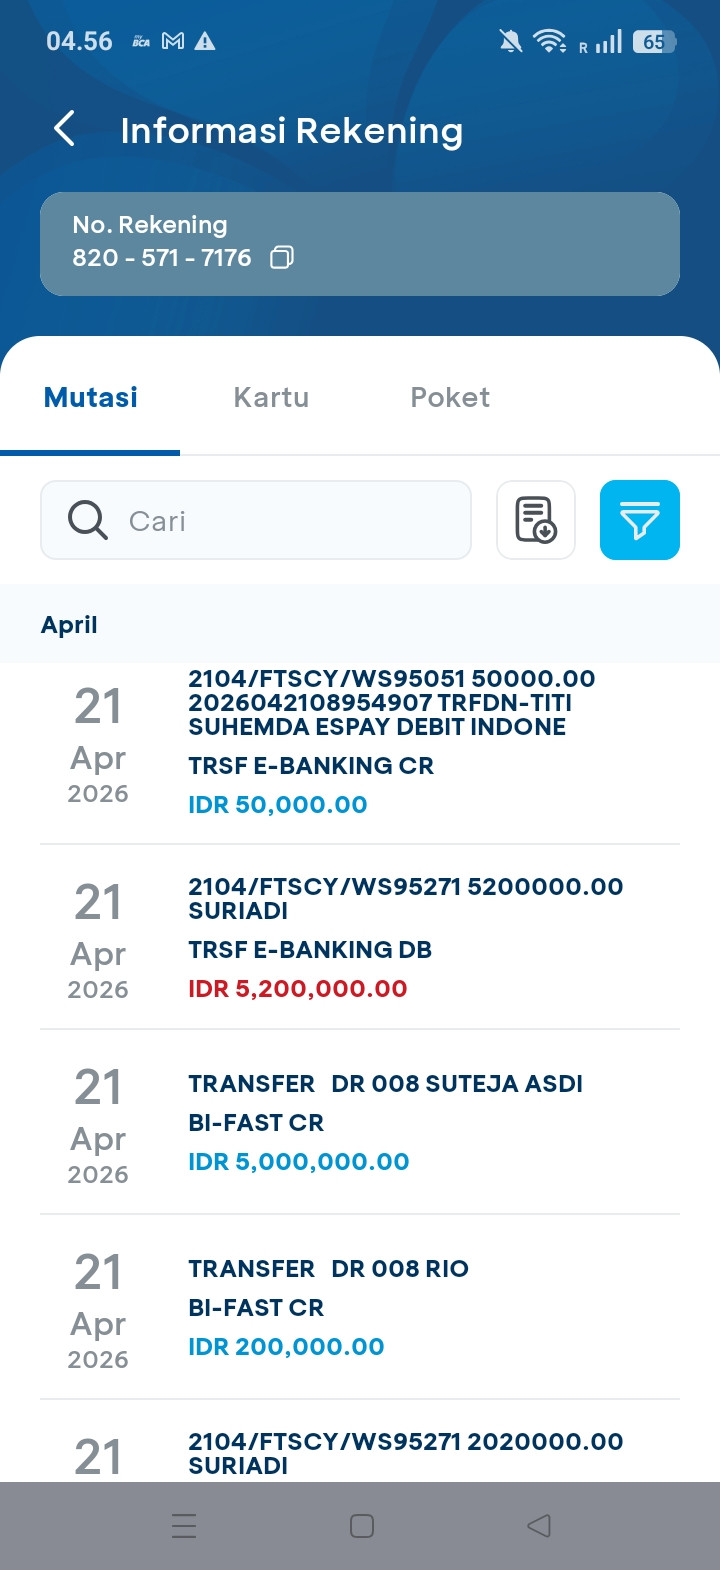Tap the warning triangle icon in status bar

[205, 41]
